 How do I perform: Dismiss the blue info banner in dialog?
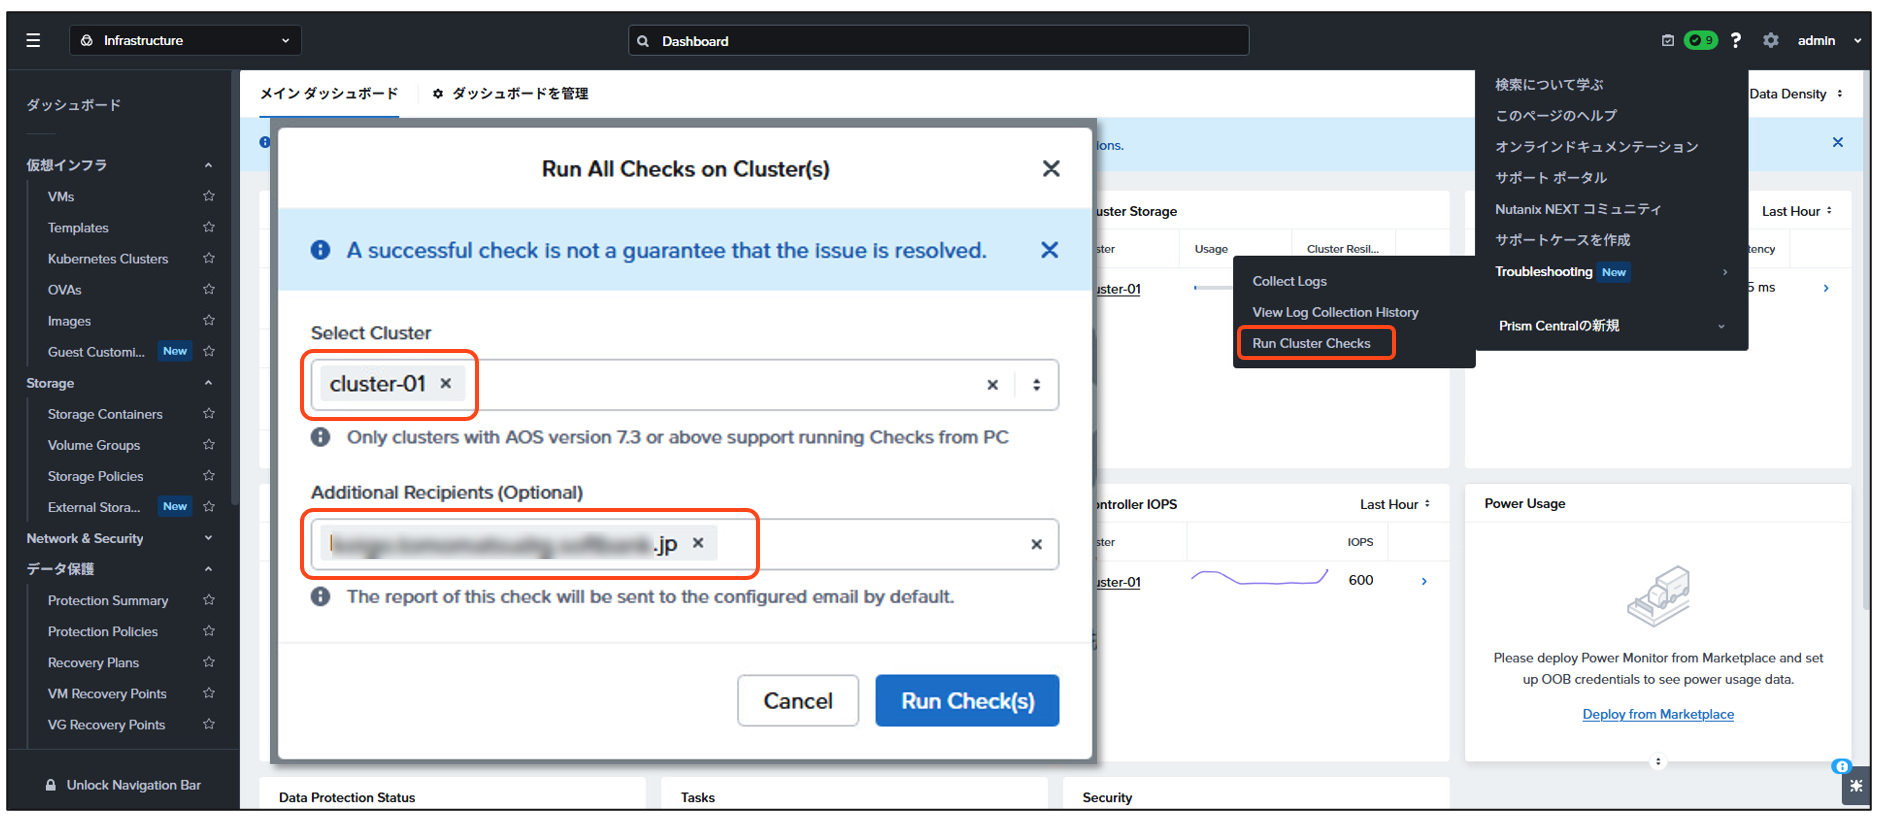click(1049, 250)
